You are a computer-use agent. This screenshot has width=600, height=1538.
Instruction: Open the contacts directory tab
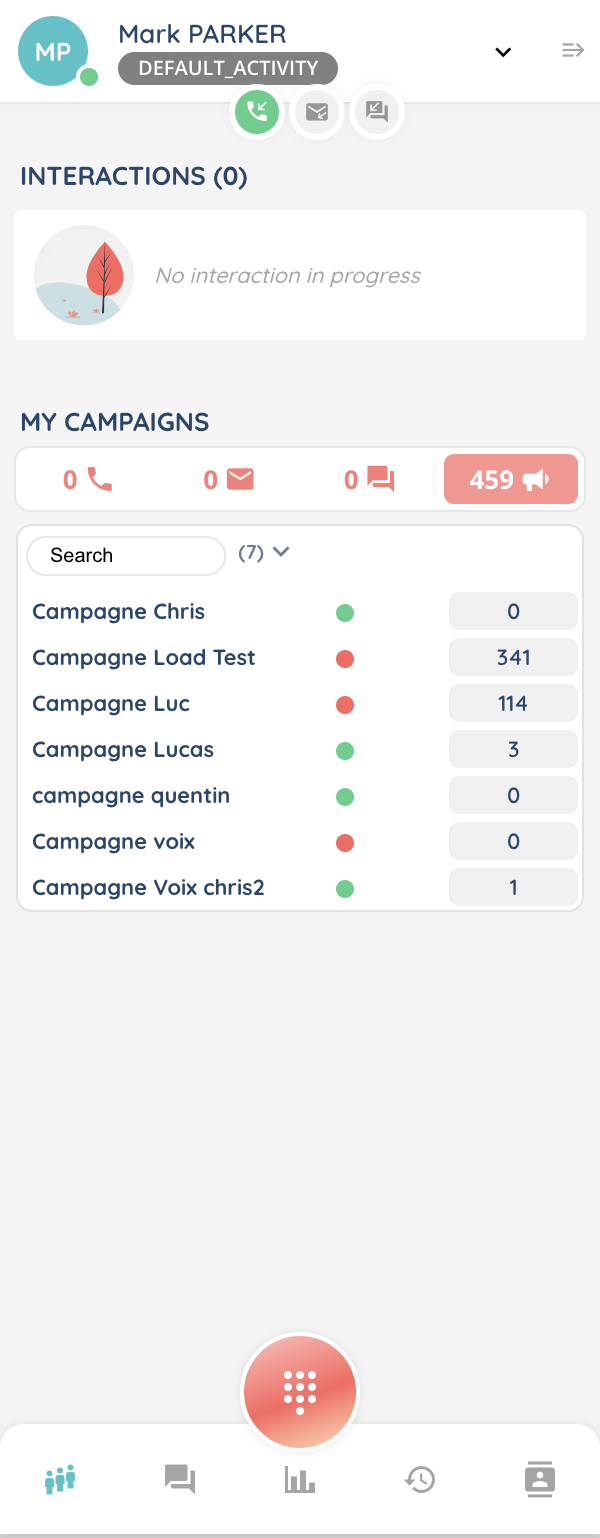tap(540, 1479)
